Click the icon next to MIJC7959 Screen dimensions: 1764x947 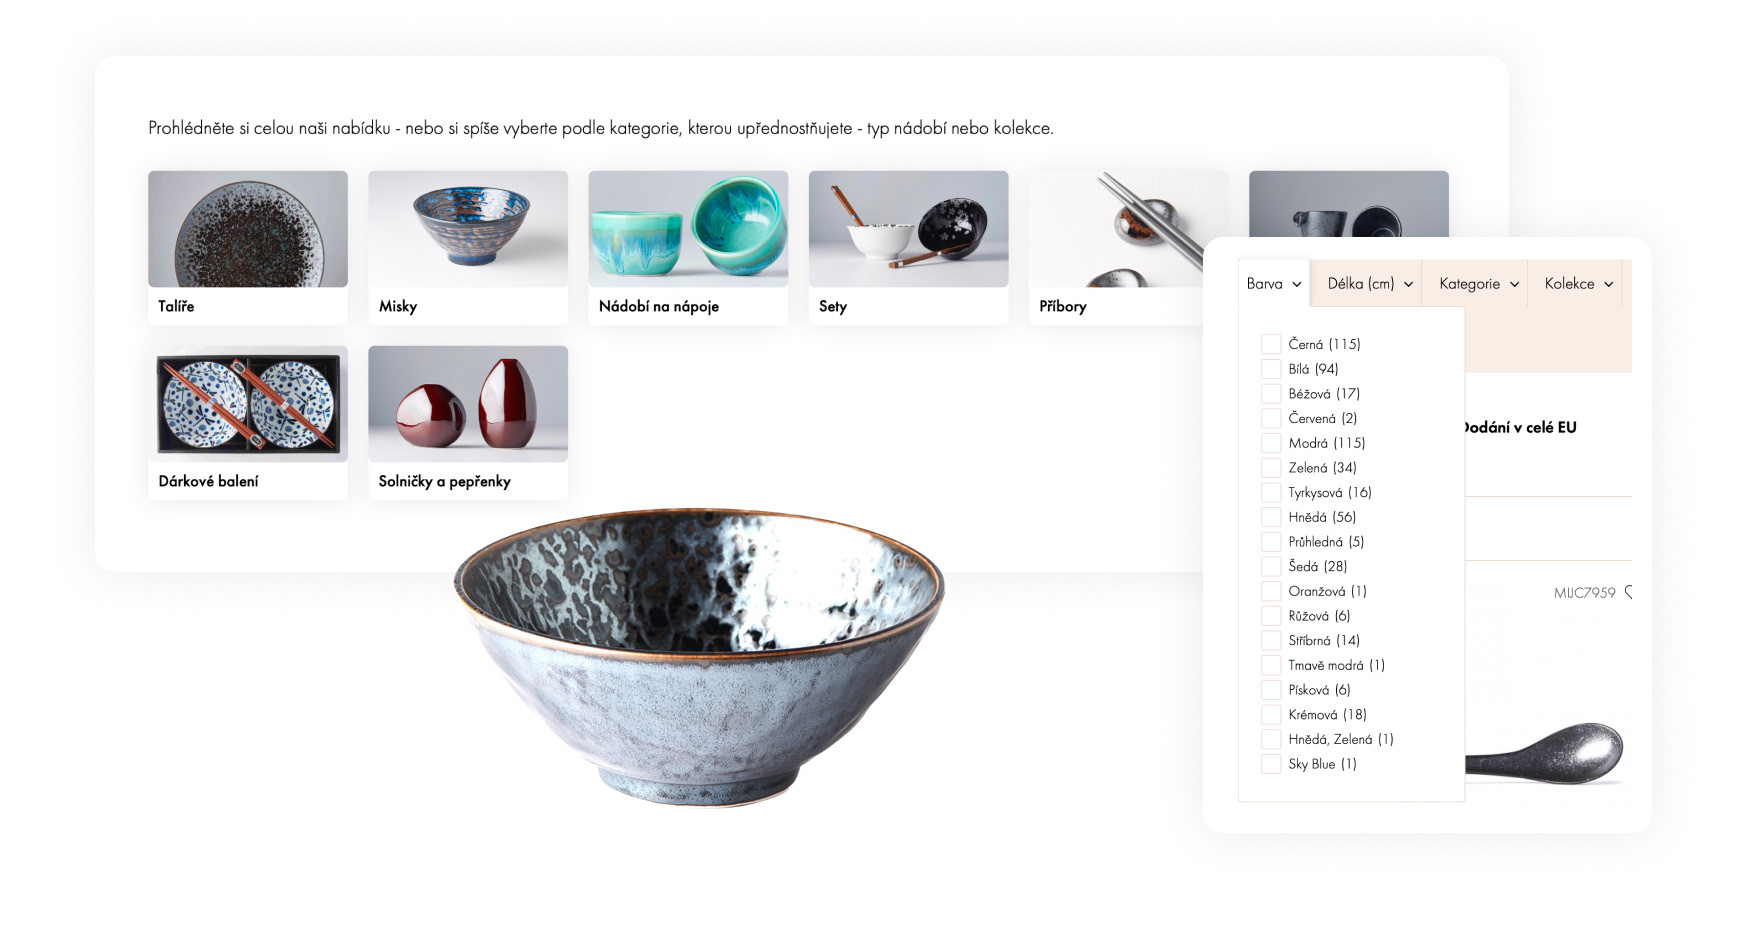pos(1628,592)
